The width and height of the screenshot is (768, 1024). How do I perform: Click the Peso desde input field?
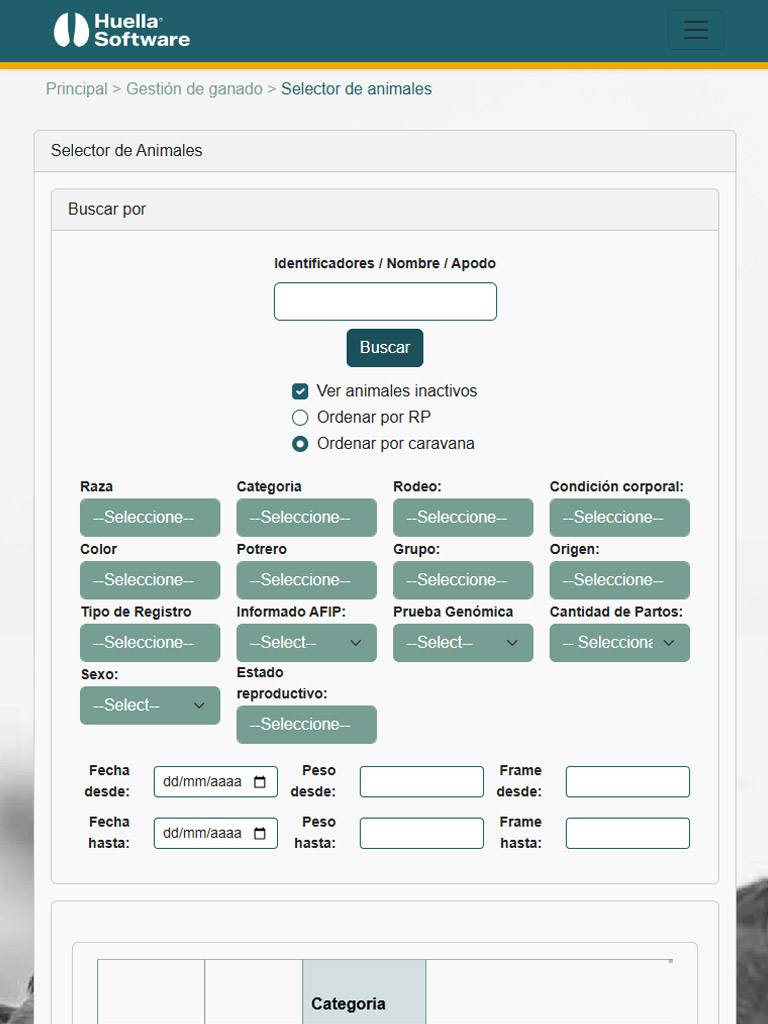click(422, 782)
